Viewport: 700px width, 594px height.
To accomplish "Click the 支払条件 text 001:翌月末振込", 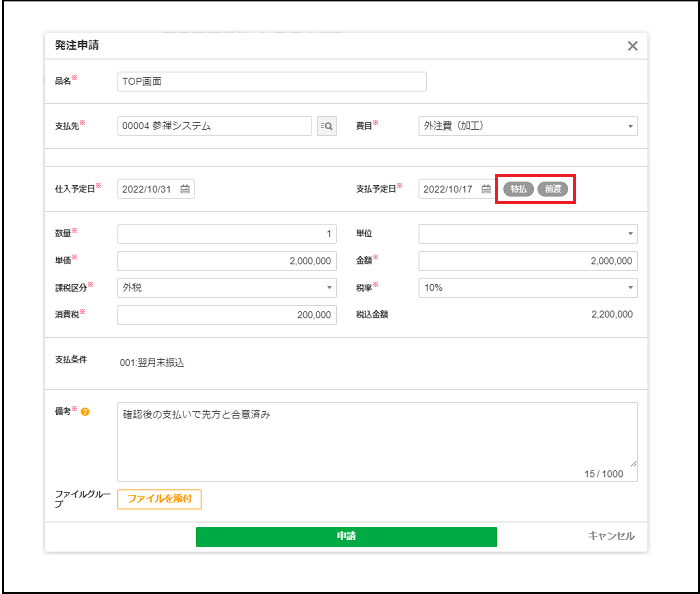I will point(152,362).
